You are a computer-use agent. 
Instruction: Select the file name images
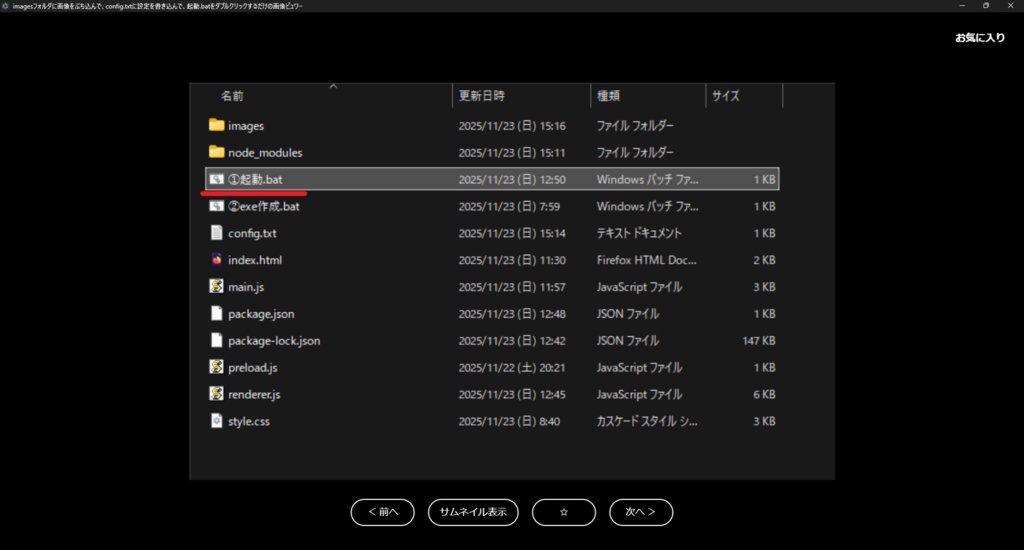tap(246, 126)
